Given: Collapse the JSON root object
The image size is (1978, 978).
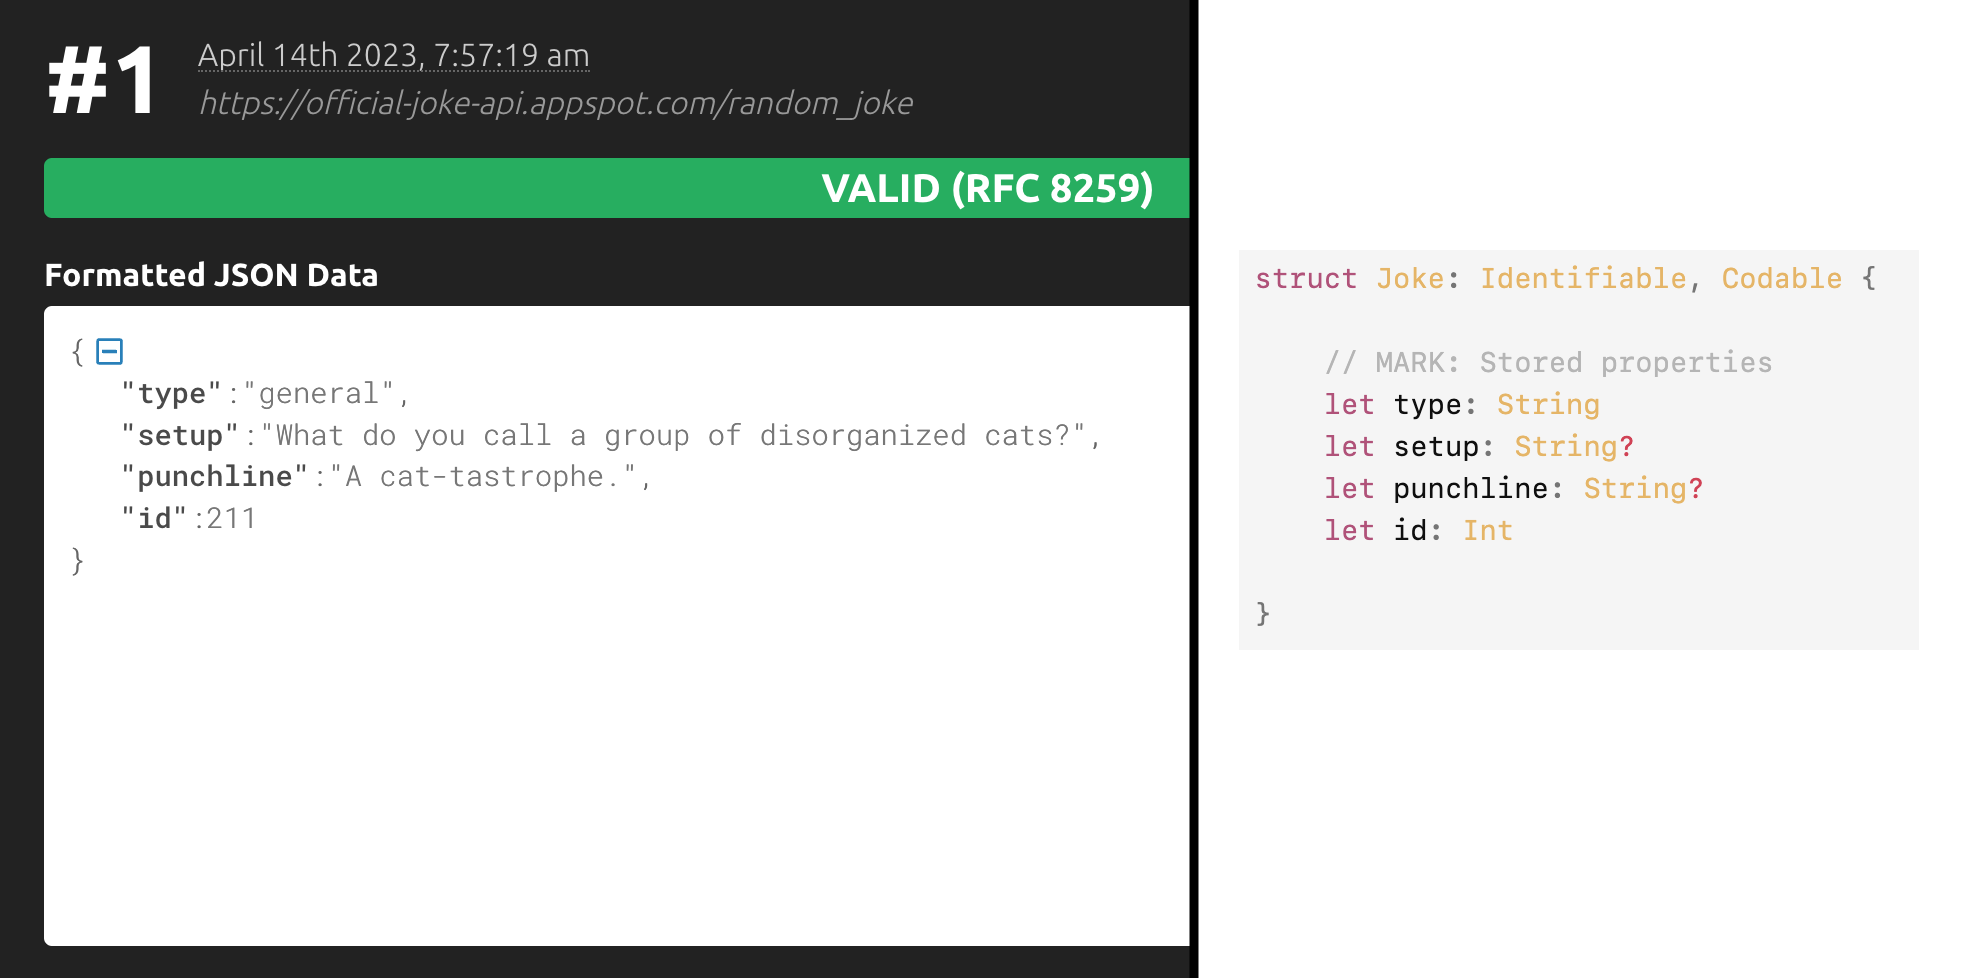Looking at the screenshot, I should [x=109, y=352].
